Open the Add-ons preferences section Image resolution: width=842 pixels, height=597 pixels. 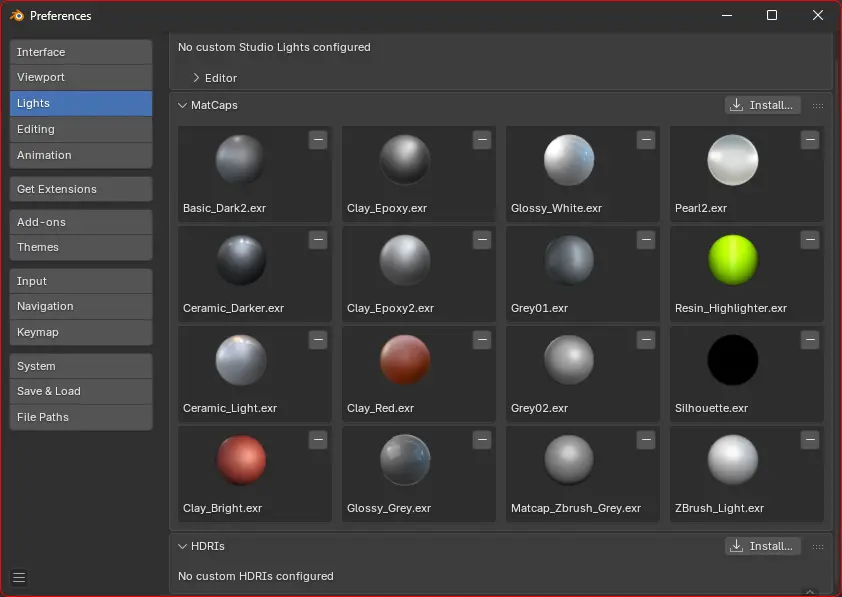pos(81,222)
